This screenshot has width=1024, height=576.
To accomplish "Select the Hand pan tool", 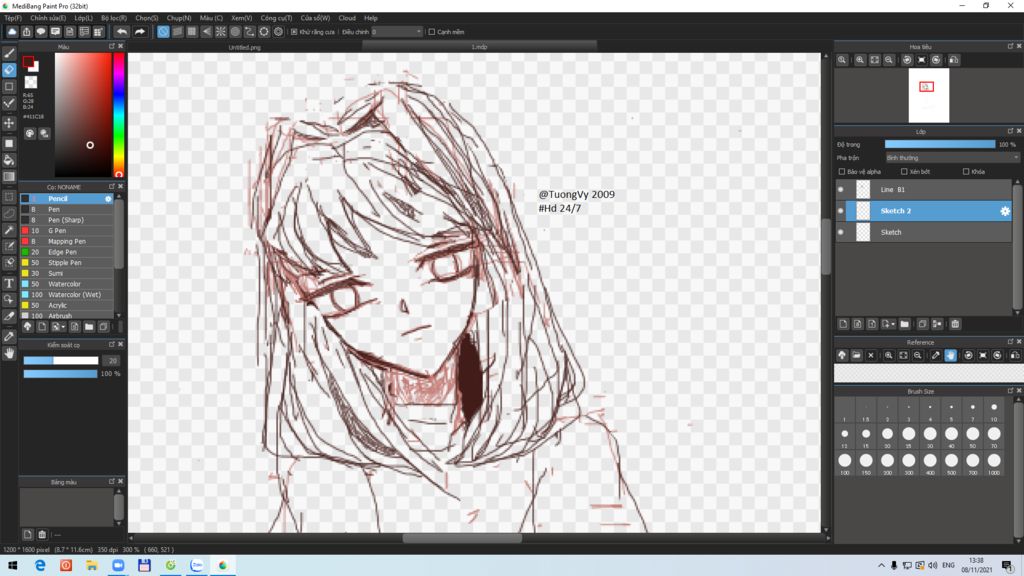I will [x=9, y=353].
